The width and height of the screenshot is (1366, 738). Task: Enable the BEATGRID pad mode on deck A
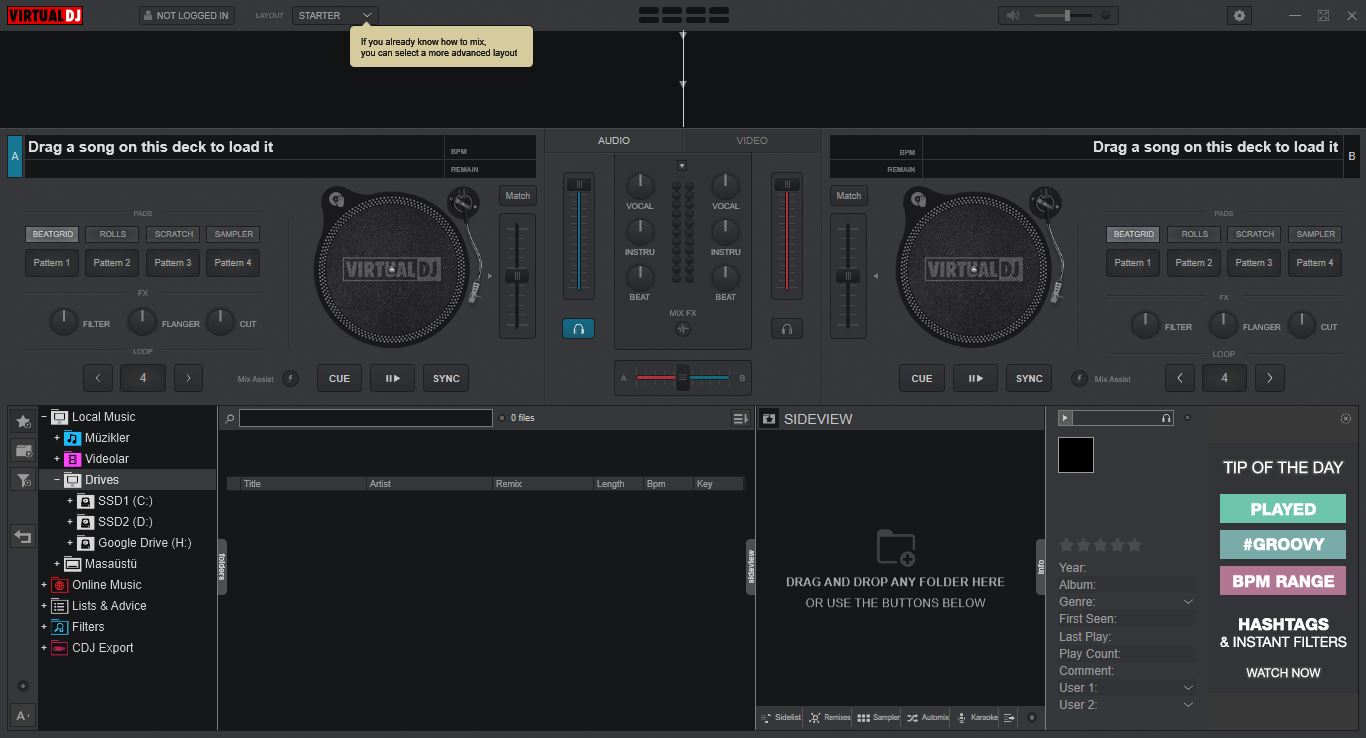[x=52, y=234]
